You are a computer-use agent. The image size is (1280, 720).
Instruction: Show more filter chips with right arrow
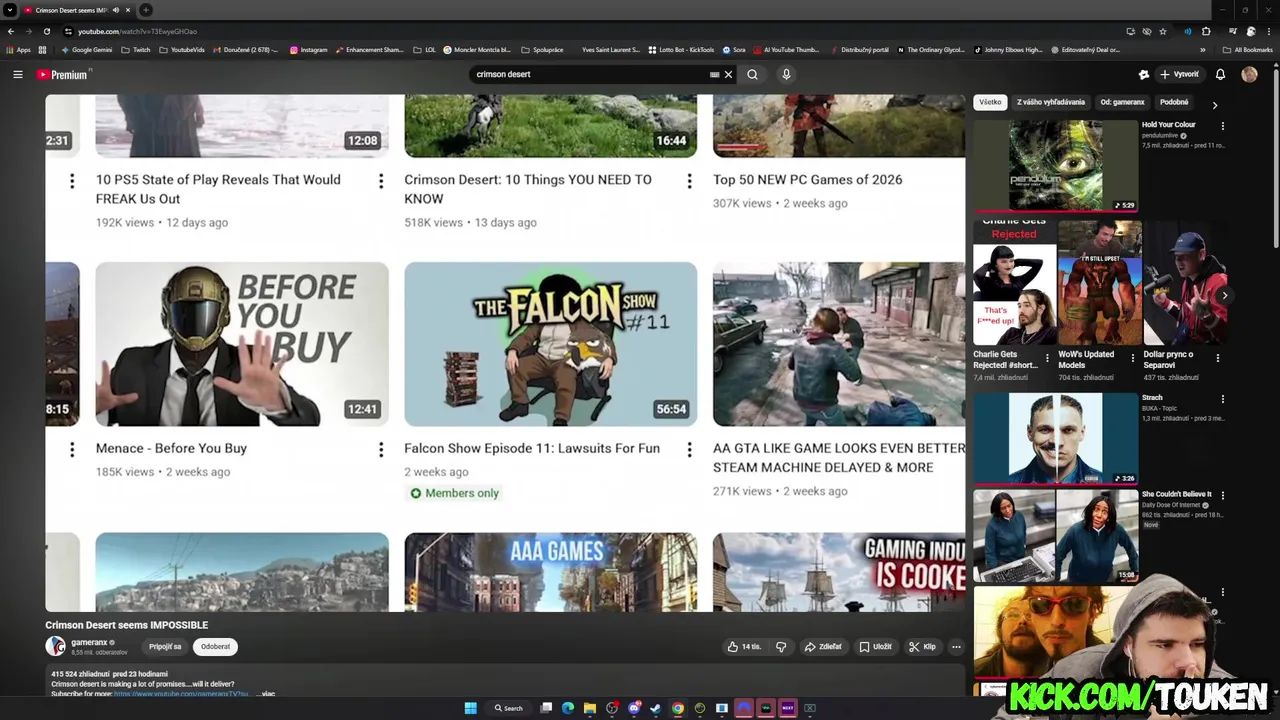point(1215,105)
